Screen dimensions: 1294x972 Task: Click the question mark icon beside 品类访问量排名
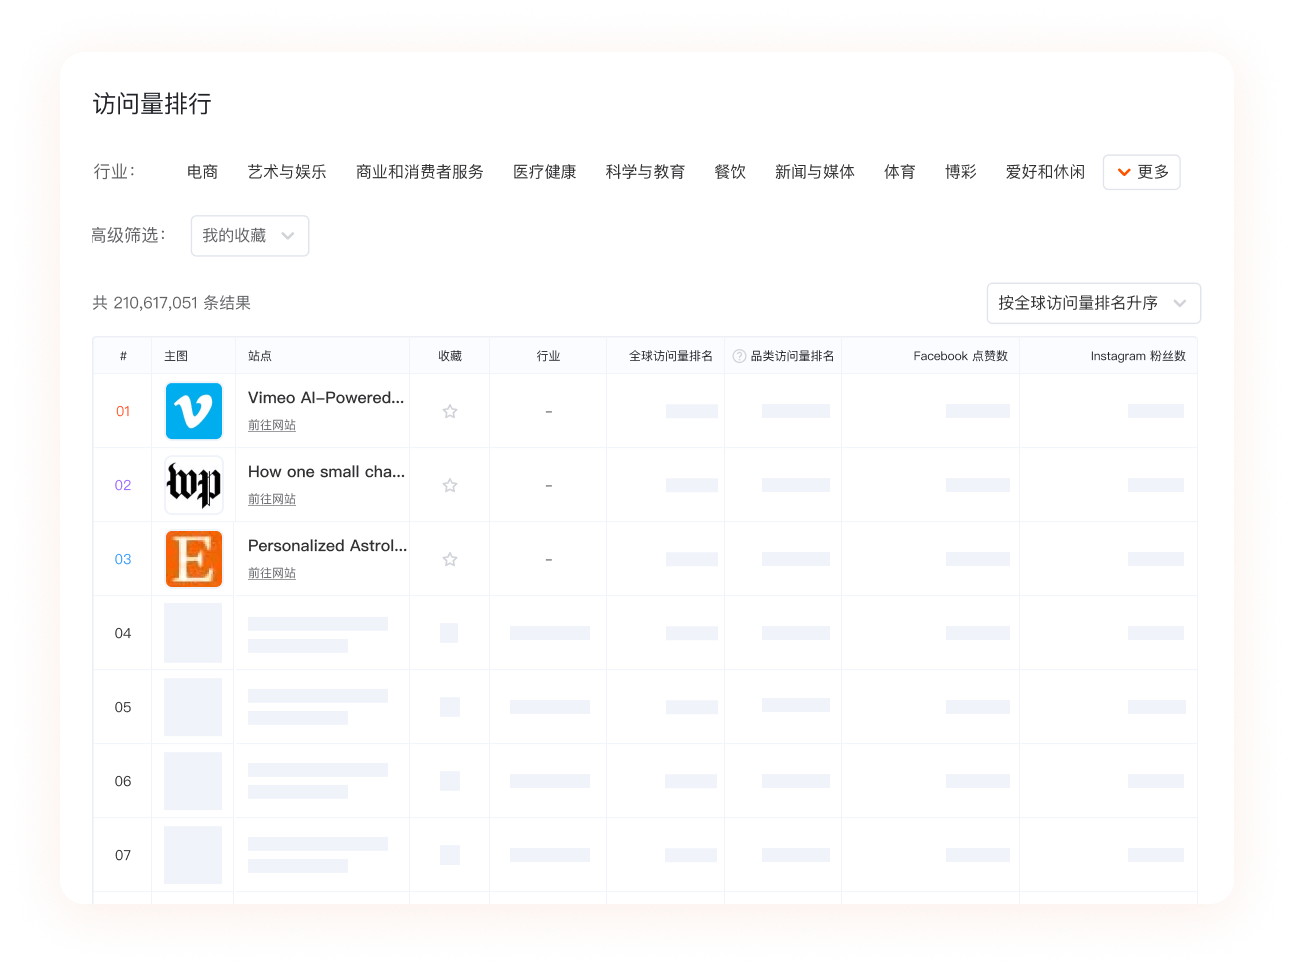pos(739,356)
